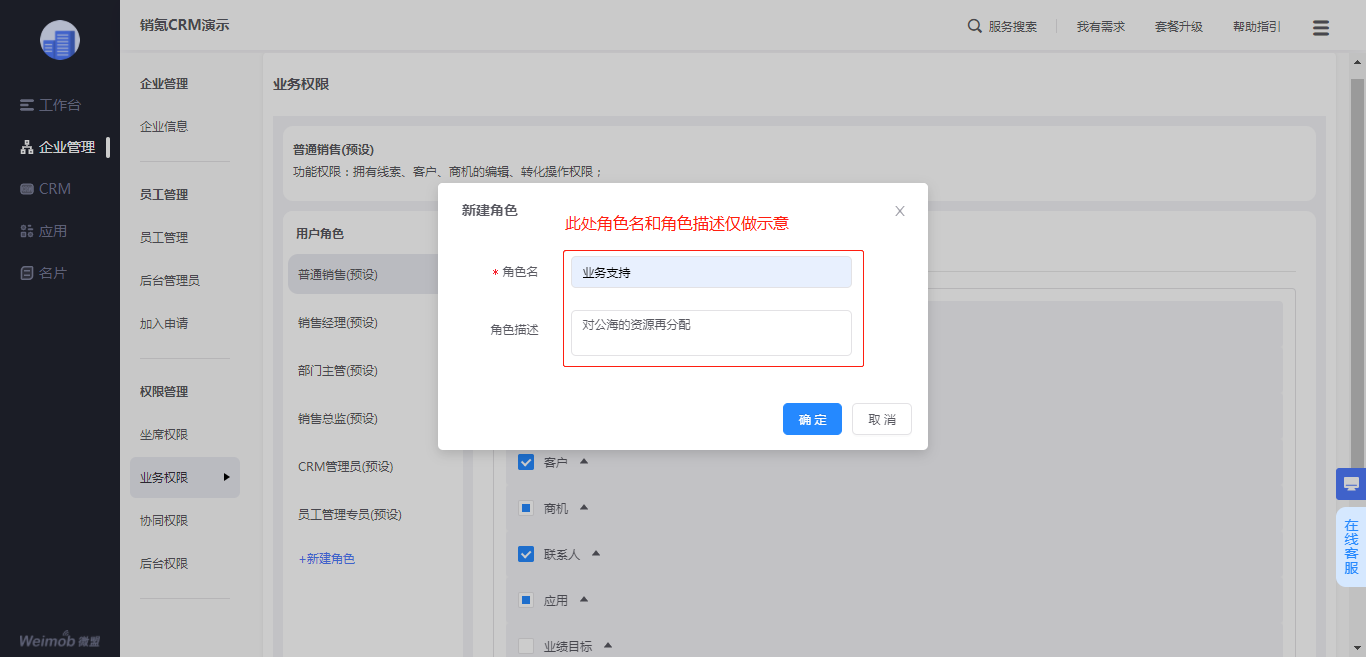Select the 员工管理专员(预设) role
1366x657 pixels.
[x=350, y=515]
